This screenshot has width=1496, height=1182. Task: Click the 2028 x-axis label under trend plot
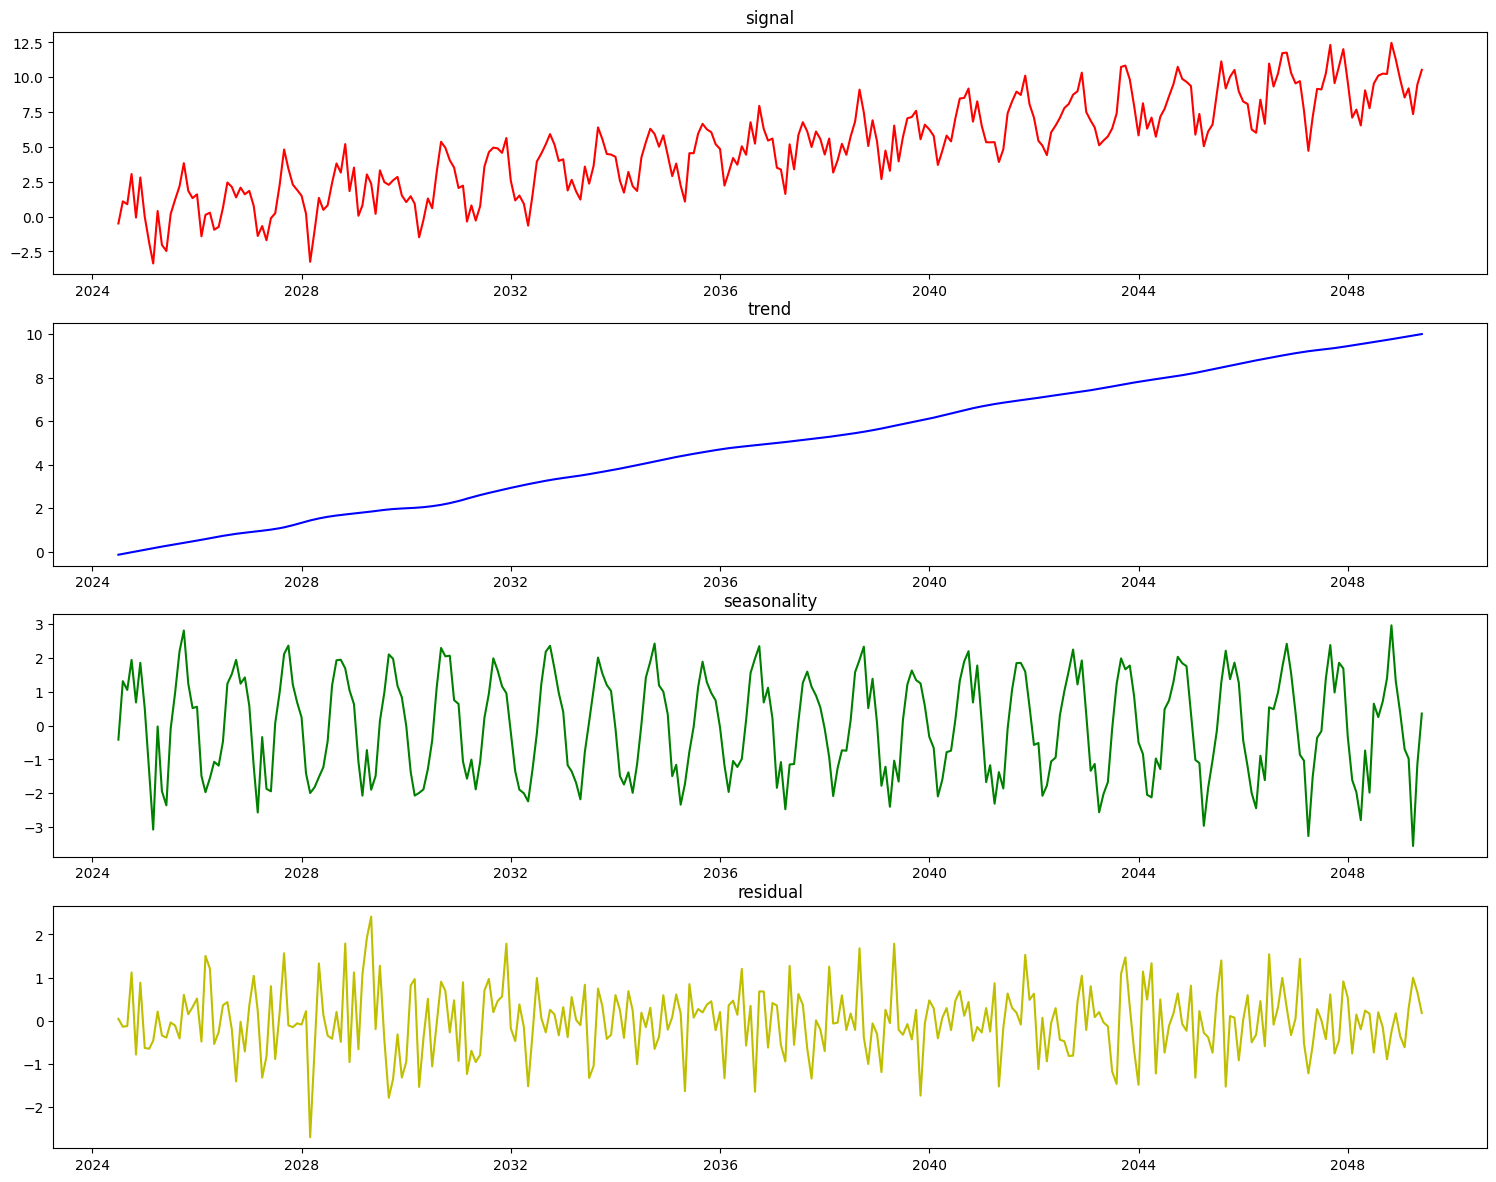[x=301, y=583]
